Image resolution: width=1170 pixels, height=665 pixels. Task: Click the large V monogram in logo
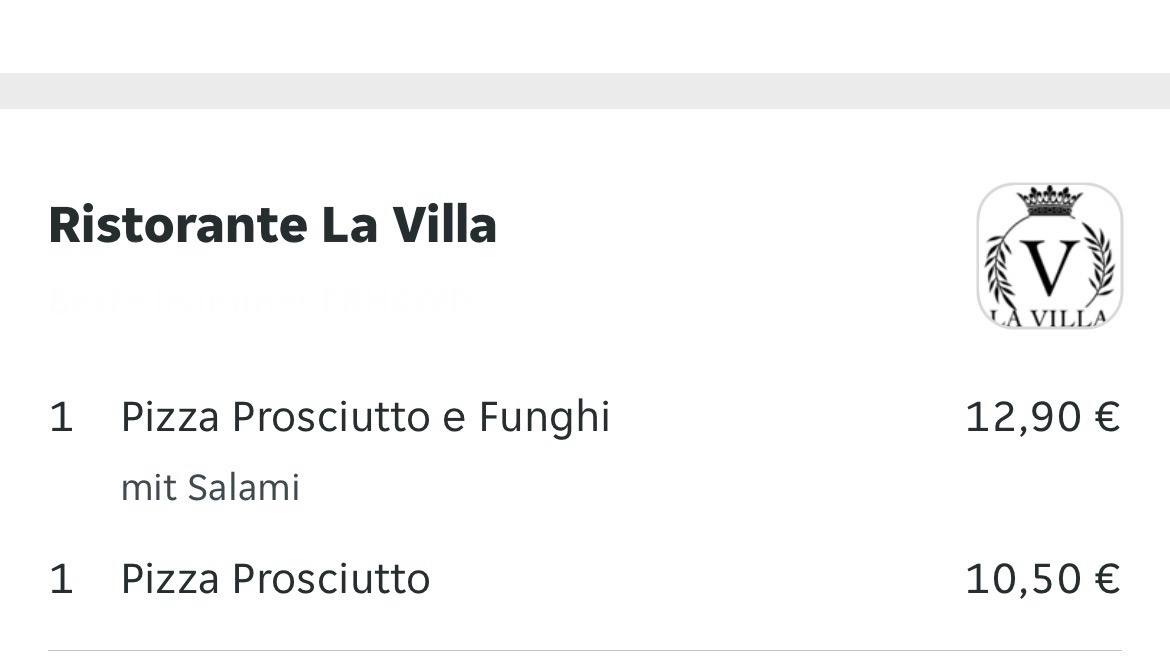[x=1050, y=267]
